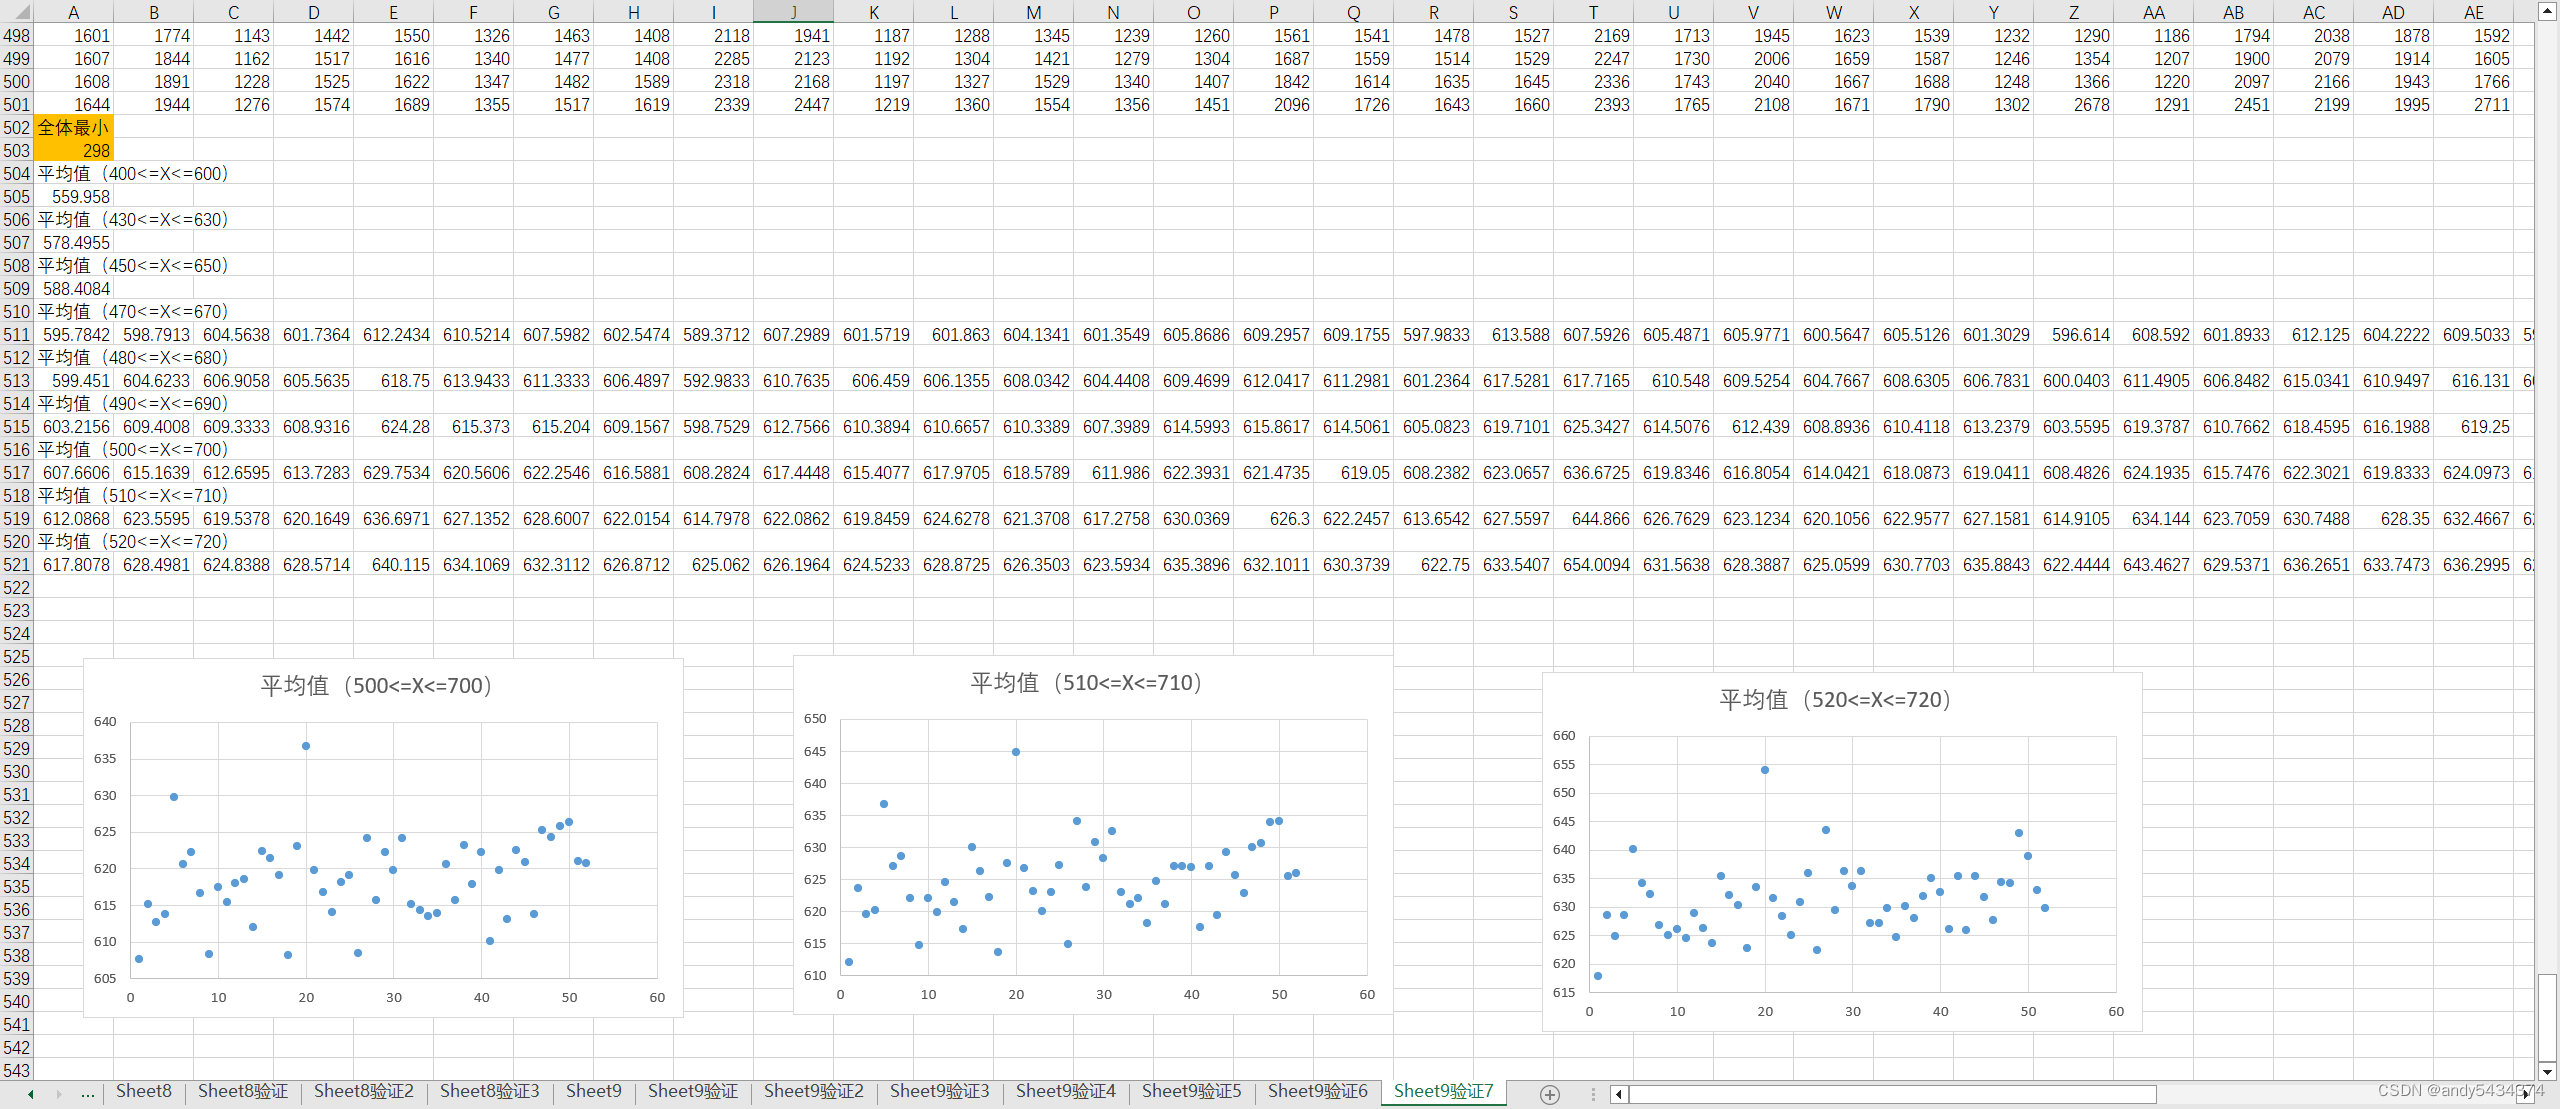Open the hidden sheets ellipsis

[x=88, y=1094]
